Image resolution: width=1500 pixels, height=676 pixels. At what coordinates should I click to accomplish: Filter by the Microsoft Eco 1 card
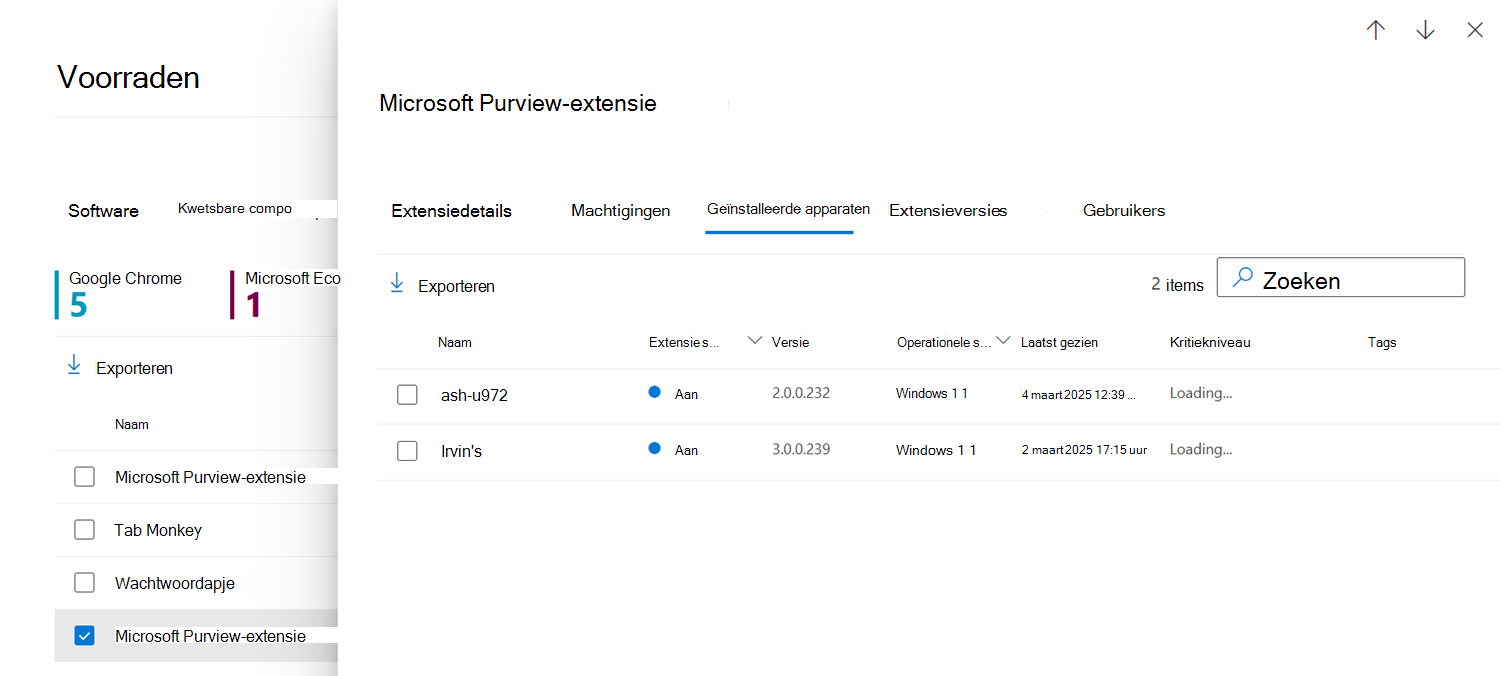pos(285,294)
